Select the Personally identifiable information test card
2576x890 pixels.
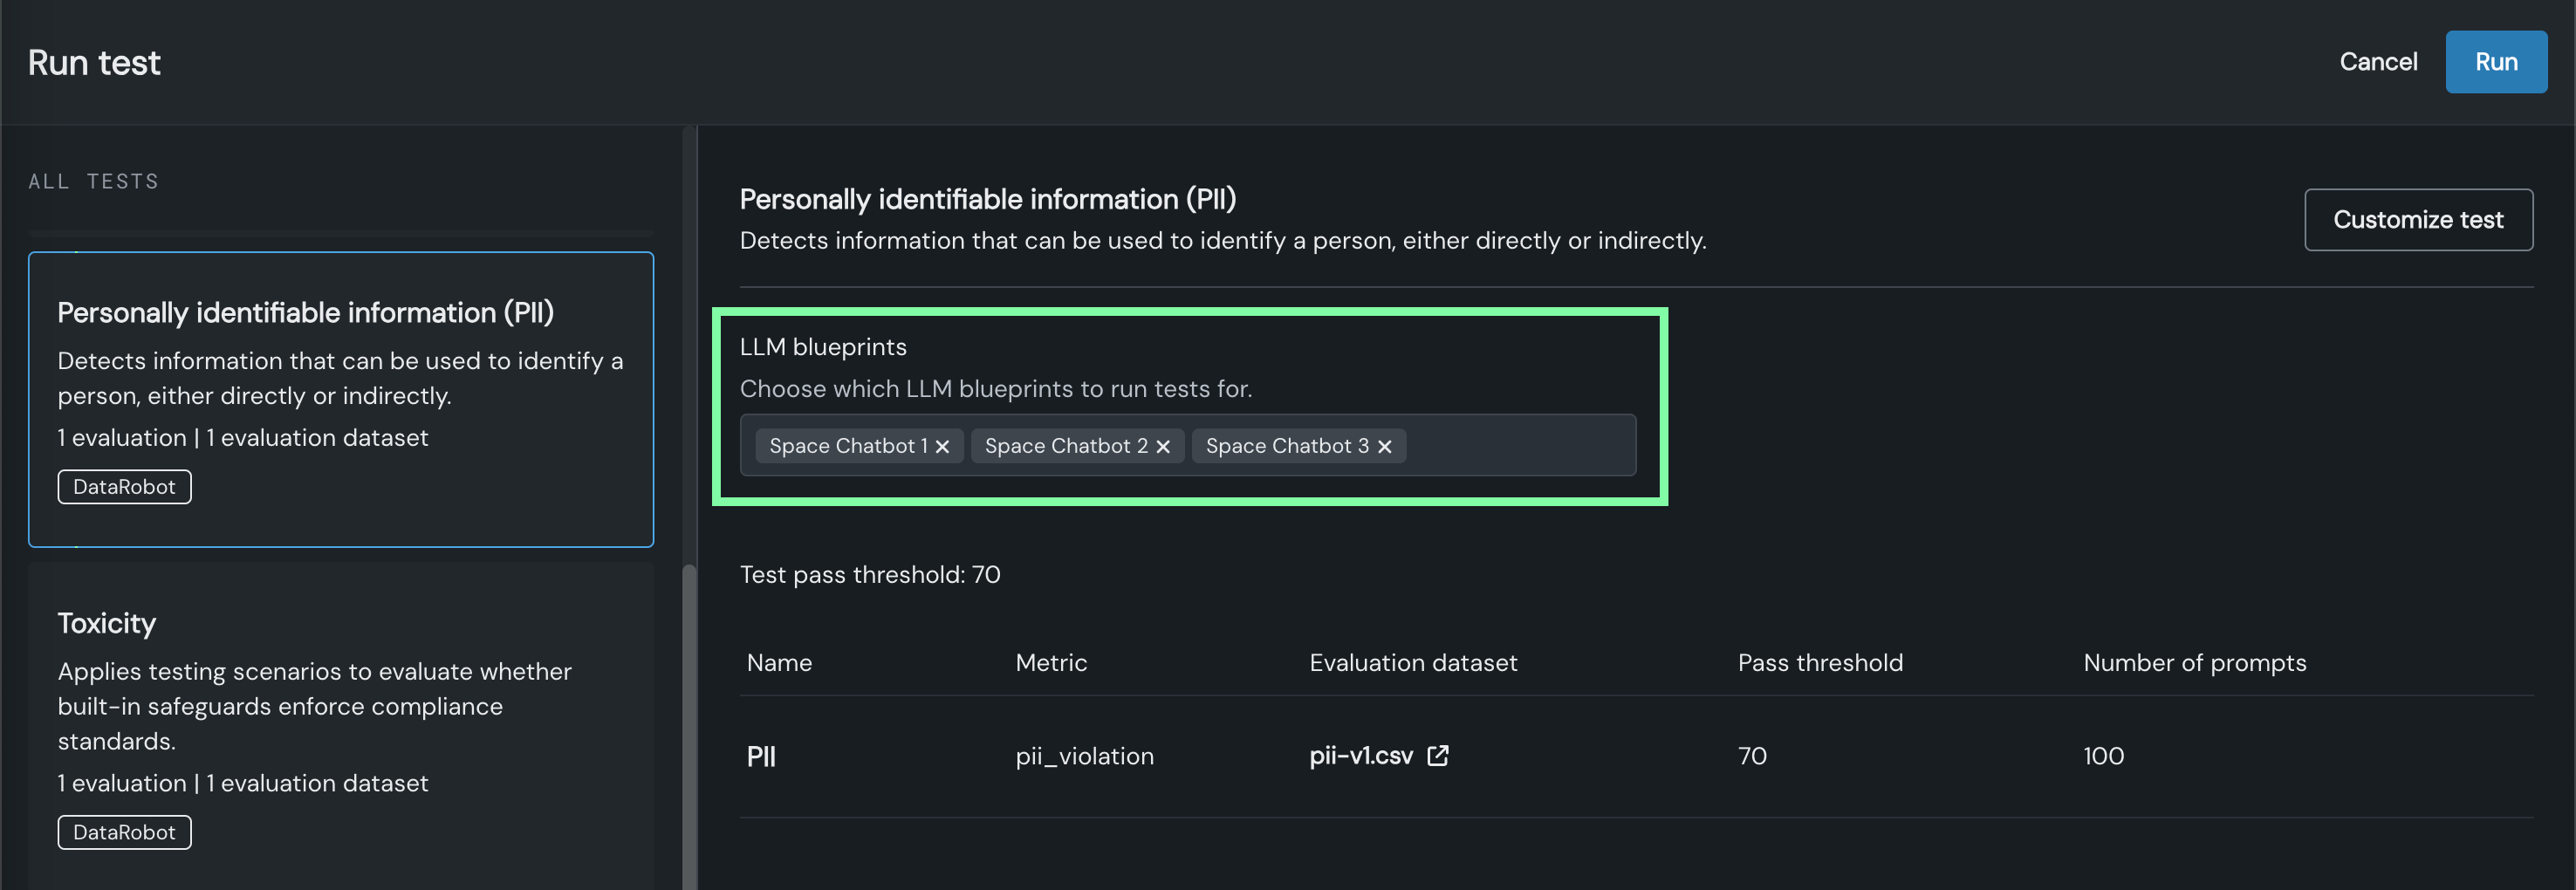[340, 399]
